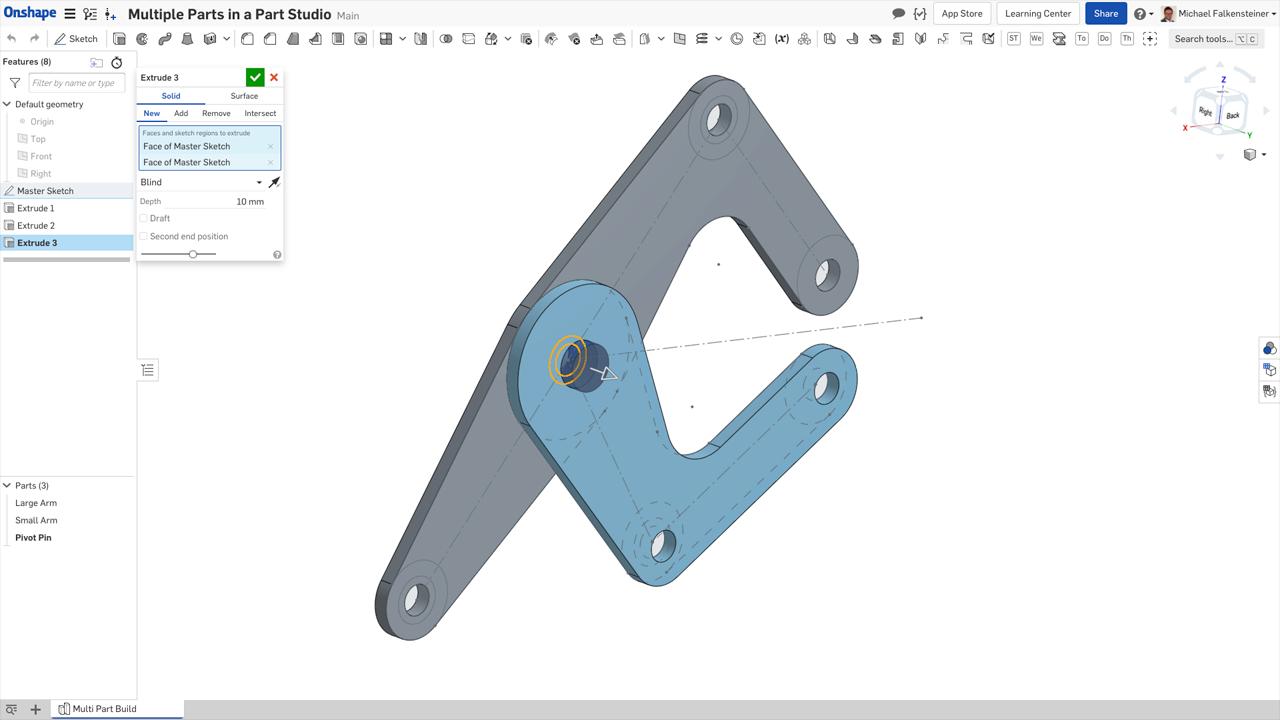The image size is (1280, 720).
Task: Click the Filter by name or type field
Action: [x=76, y=83]
